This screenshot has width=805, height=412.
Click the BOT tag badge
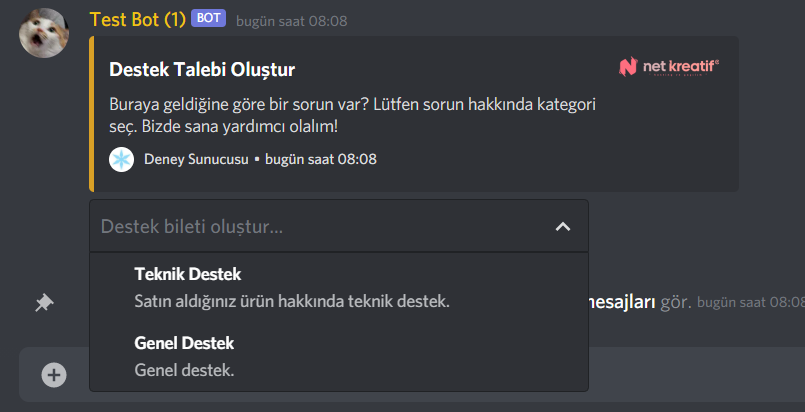(x=208, y=18)
